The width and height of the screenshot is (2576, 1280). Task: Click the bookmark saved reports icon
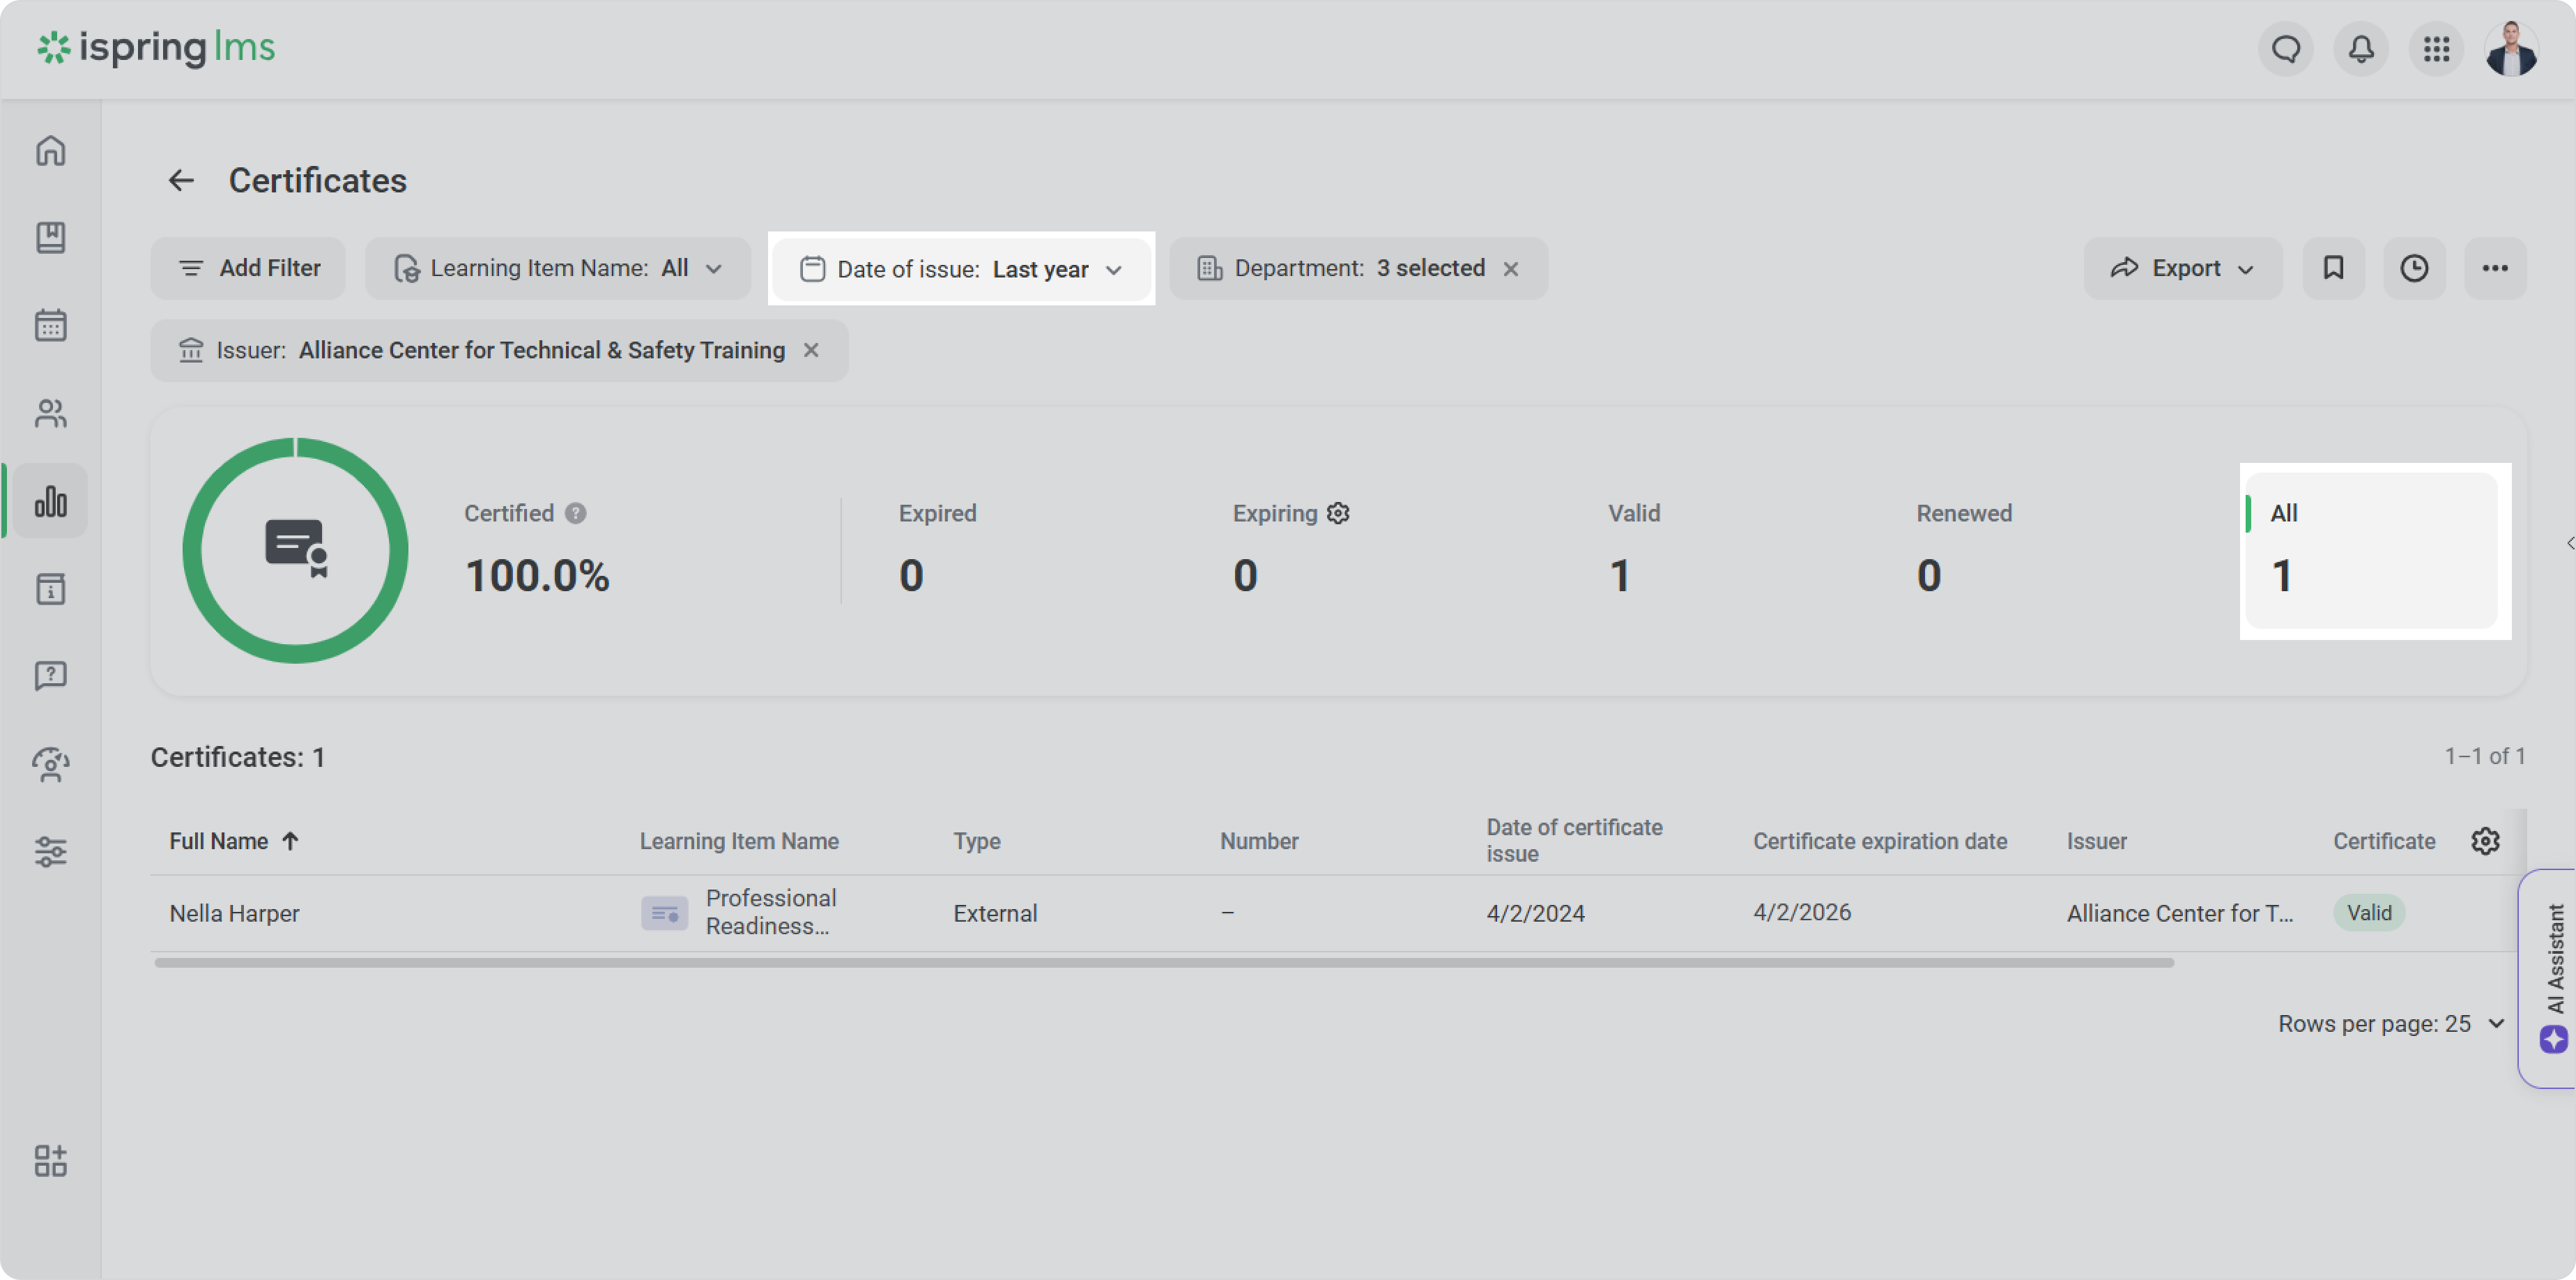click(2333, 268)
